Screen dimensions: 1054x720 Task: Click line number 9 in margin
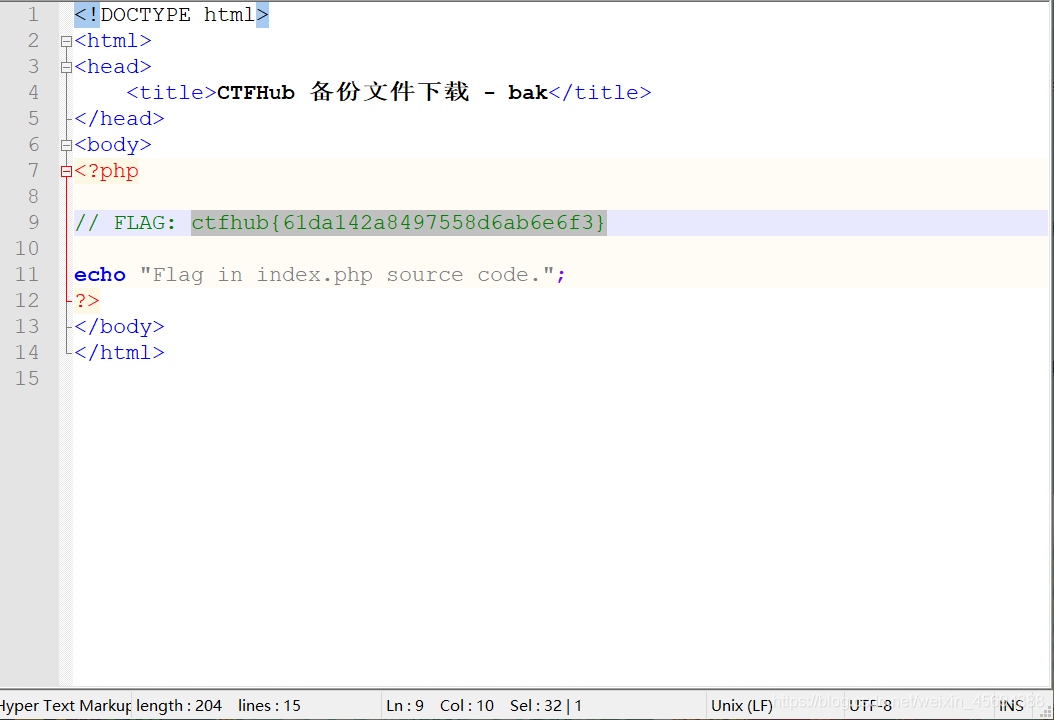33,223
